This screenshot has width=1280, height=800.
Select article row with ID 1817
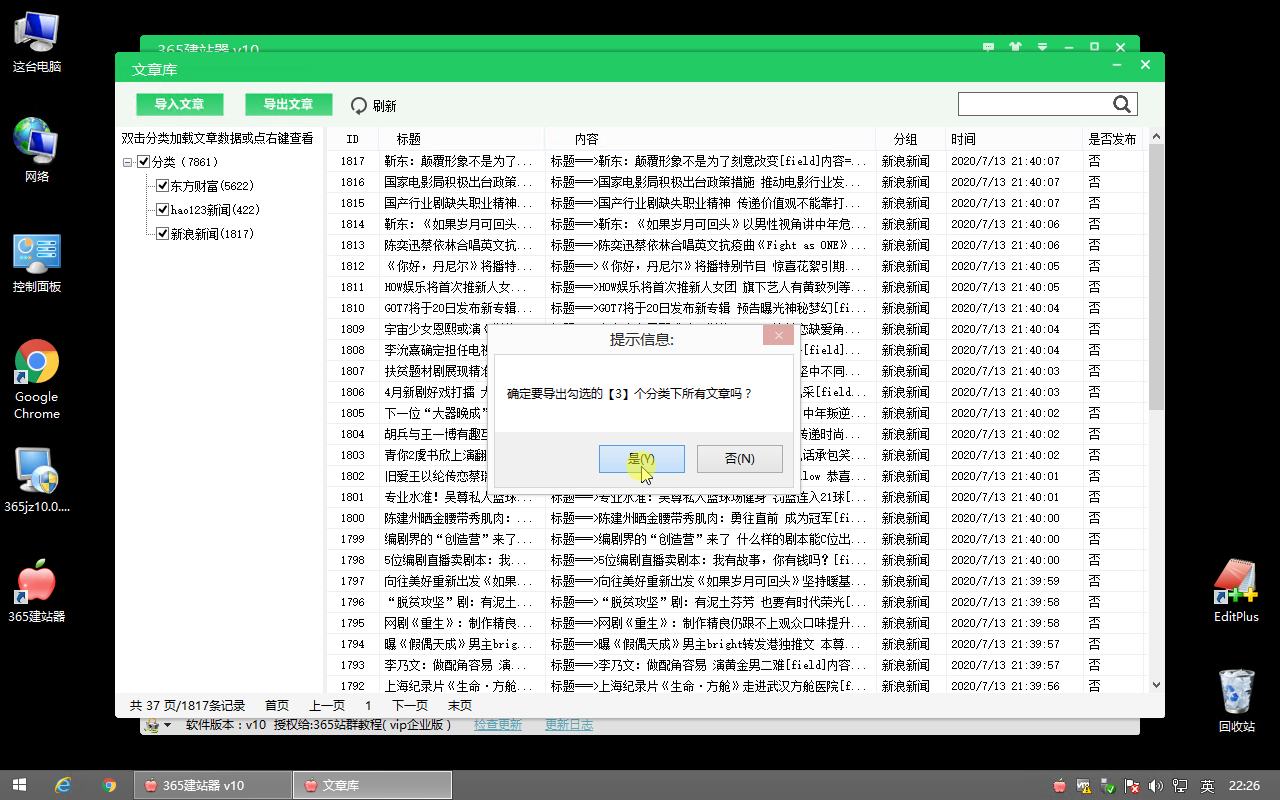click(738, 161)
